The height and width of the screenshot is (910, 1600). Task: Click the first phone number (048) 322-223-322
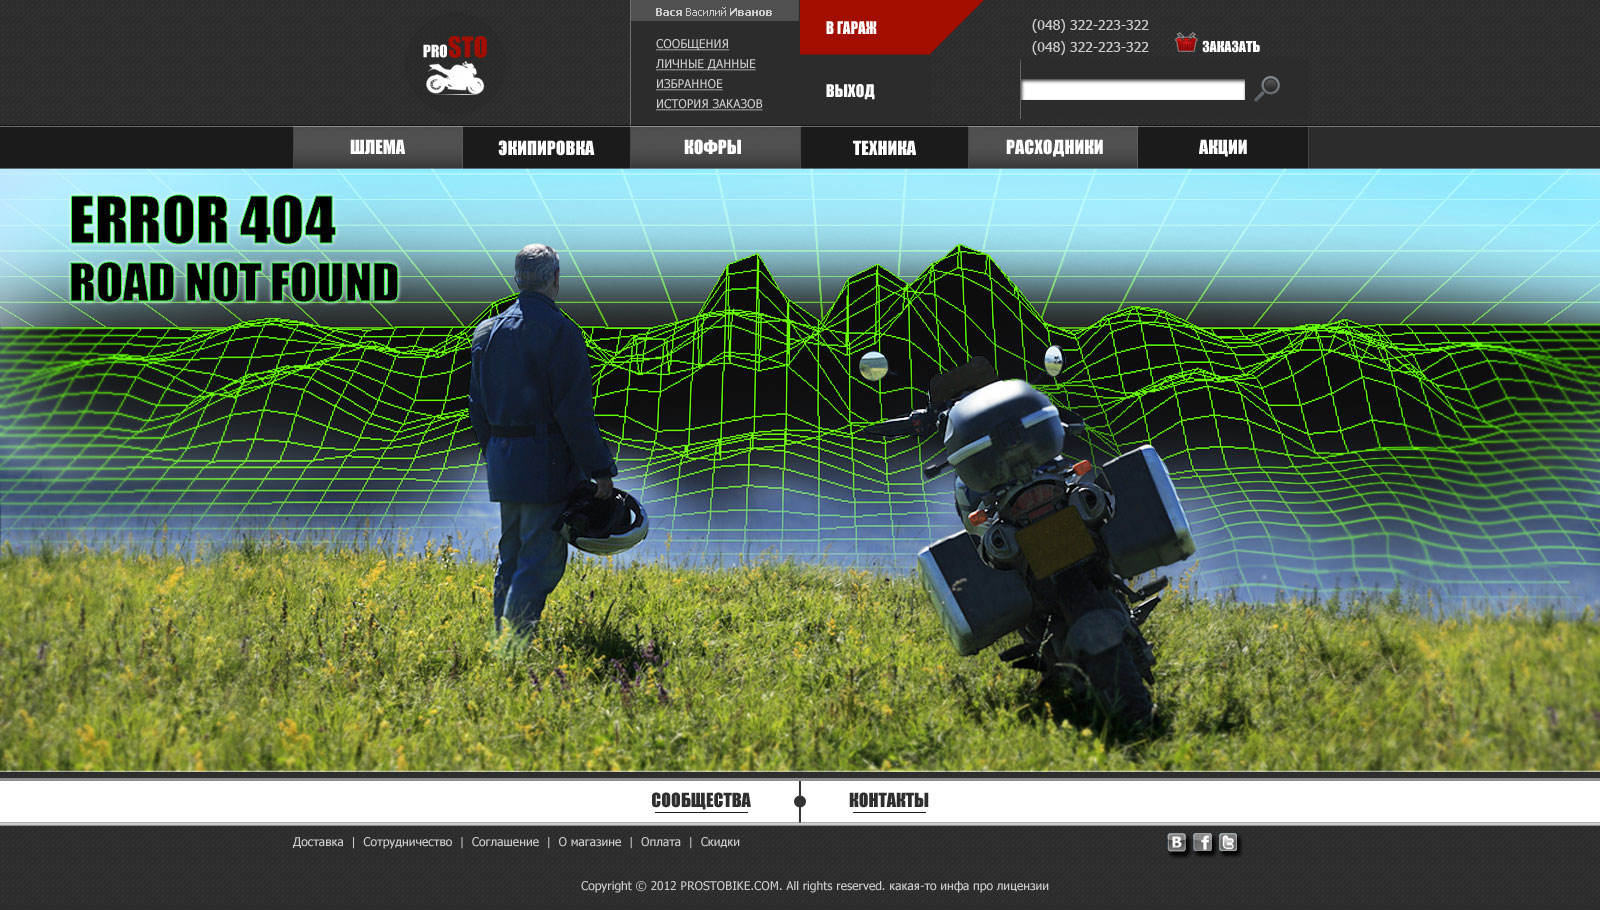(1090, 25)
